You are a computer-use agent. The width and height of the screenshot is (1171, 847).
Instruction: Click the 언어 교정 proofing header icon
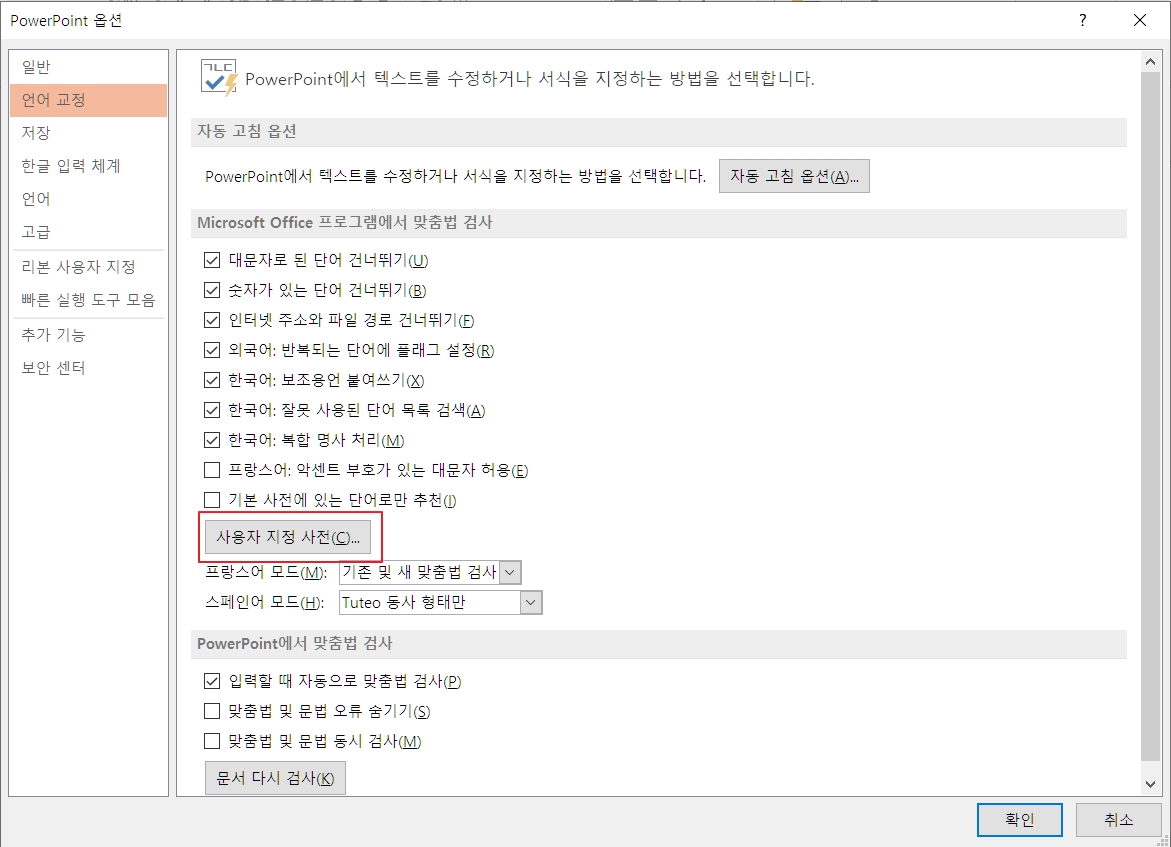click(219, 78)
